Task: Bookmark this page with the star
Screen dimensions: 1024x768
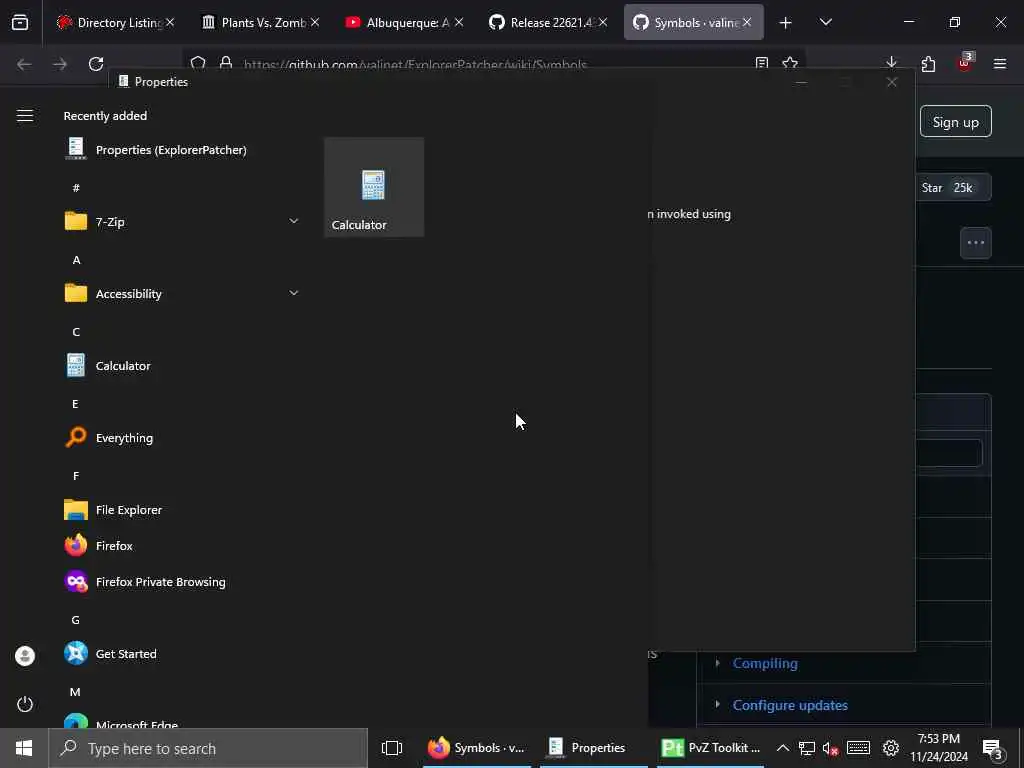Action: click(x=790, y=63)
